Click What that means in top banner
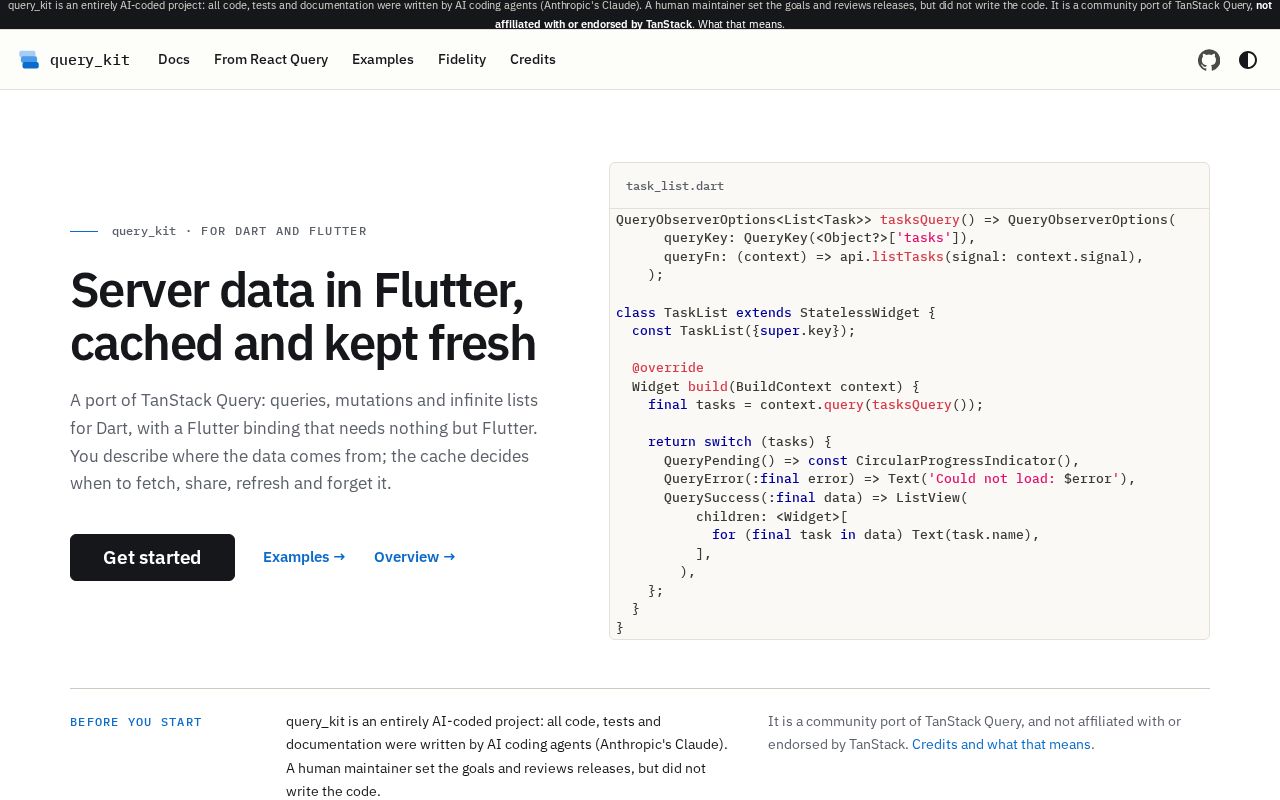1280x800 pixels. 741,24
